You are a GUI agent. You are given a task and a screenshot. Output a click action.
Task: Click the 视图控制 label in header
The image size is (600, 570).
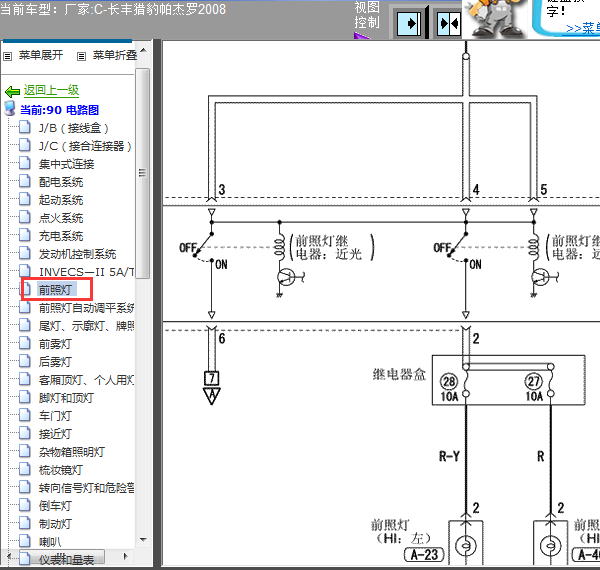point(367,15)
